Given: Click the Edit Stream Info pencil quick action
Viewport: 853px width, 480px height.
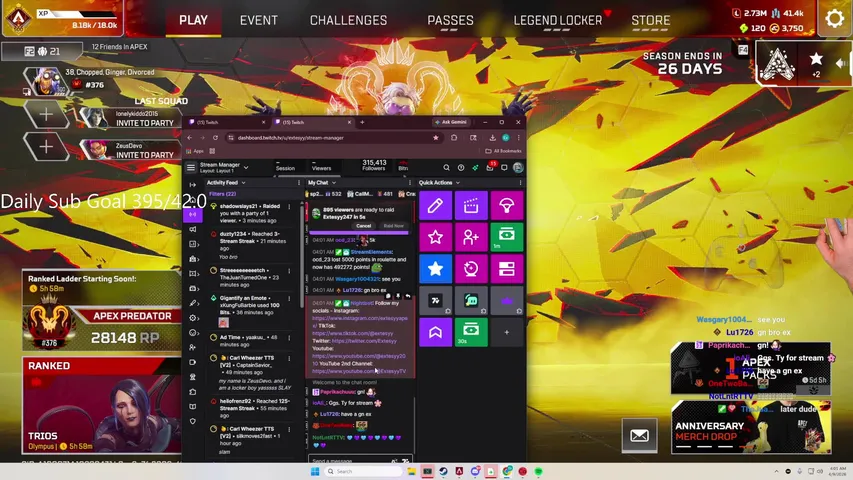Looking at the screenshot, I should (x=435, y=205).
